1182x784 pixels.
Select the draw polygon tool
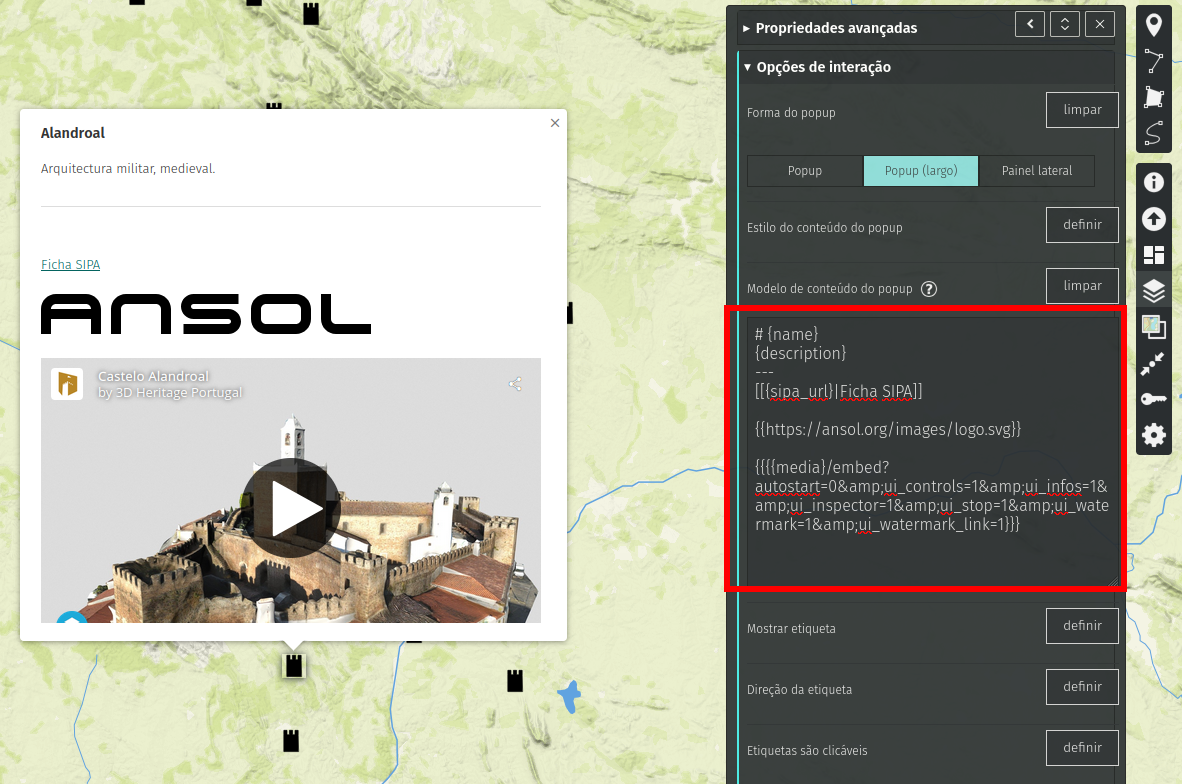point(1153,97)
